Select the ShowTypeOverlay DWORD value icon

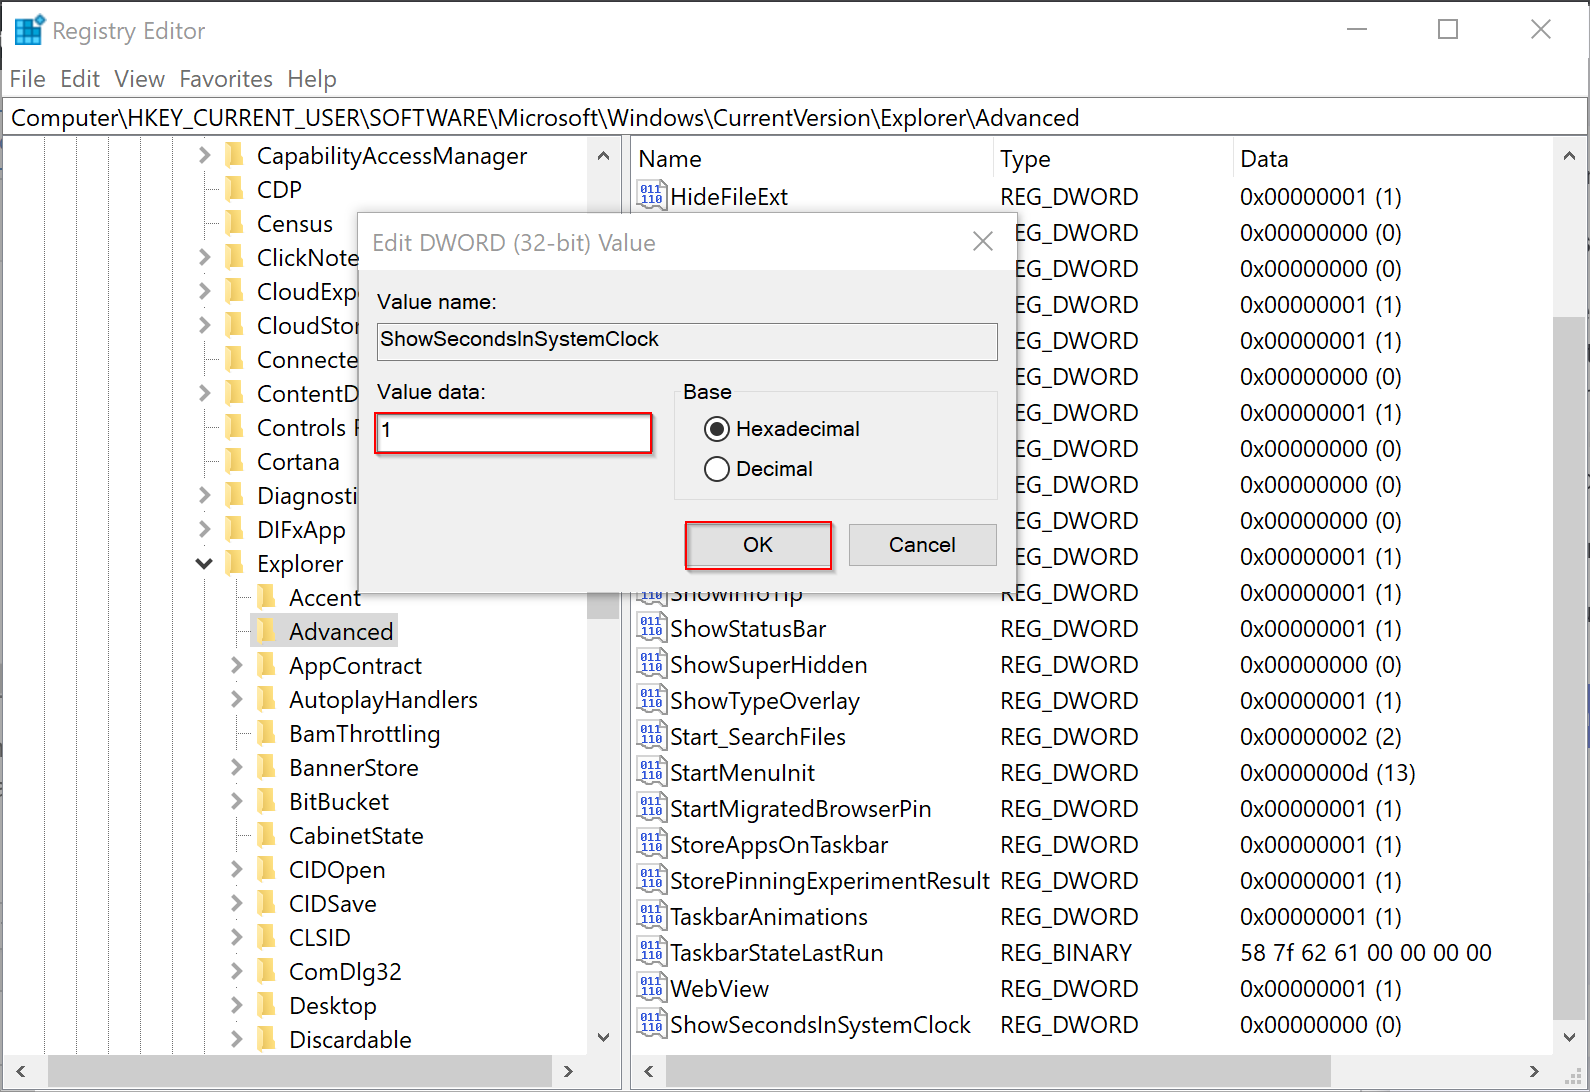click(x=651, y=700)
